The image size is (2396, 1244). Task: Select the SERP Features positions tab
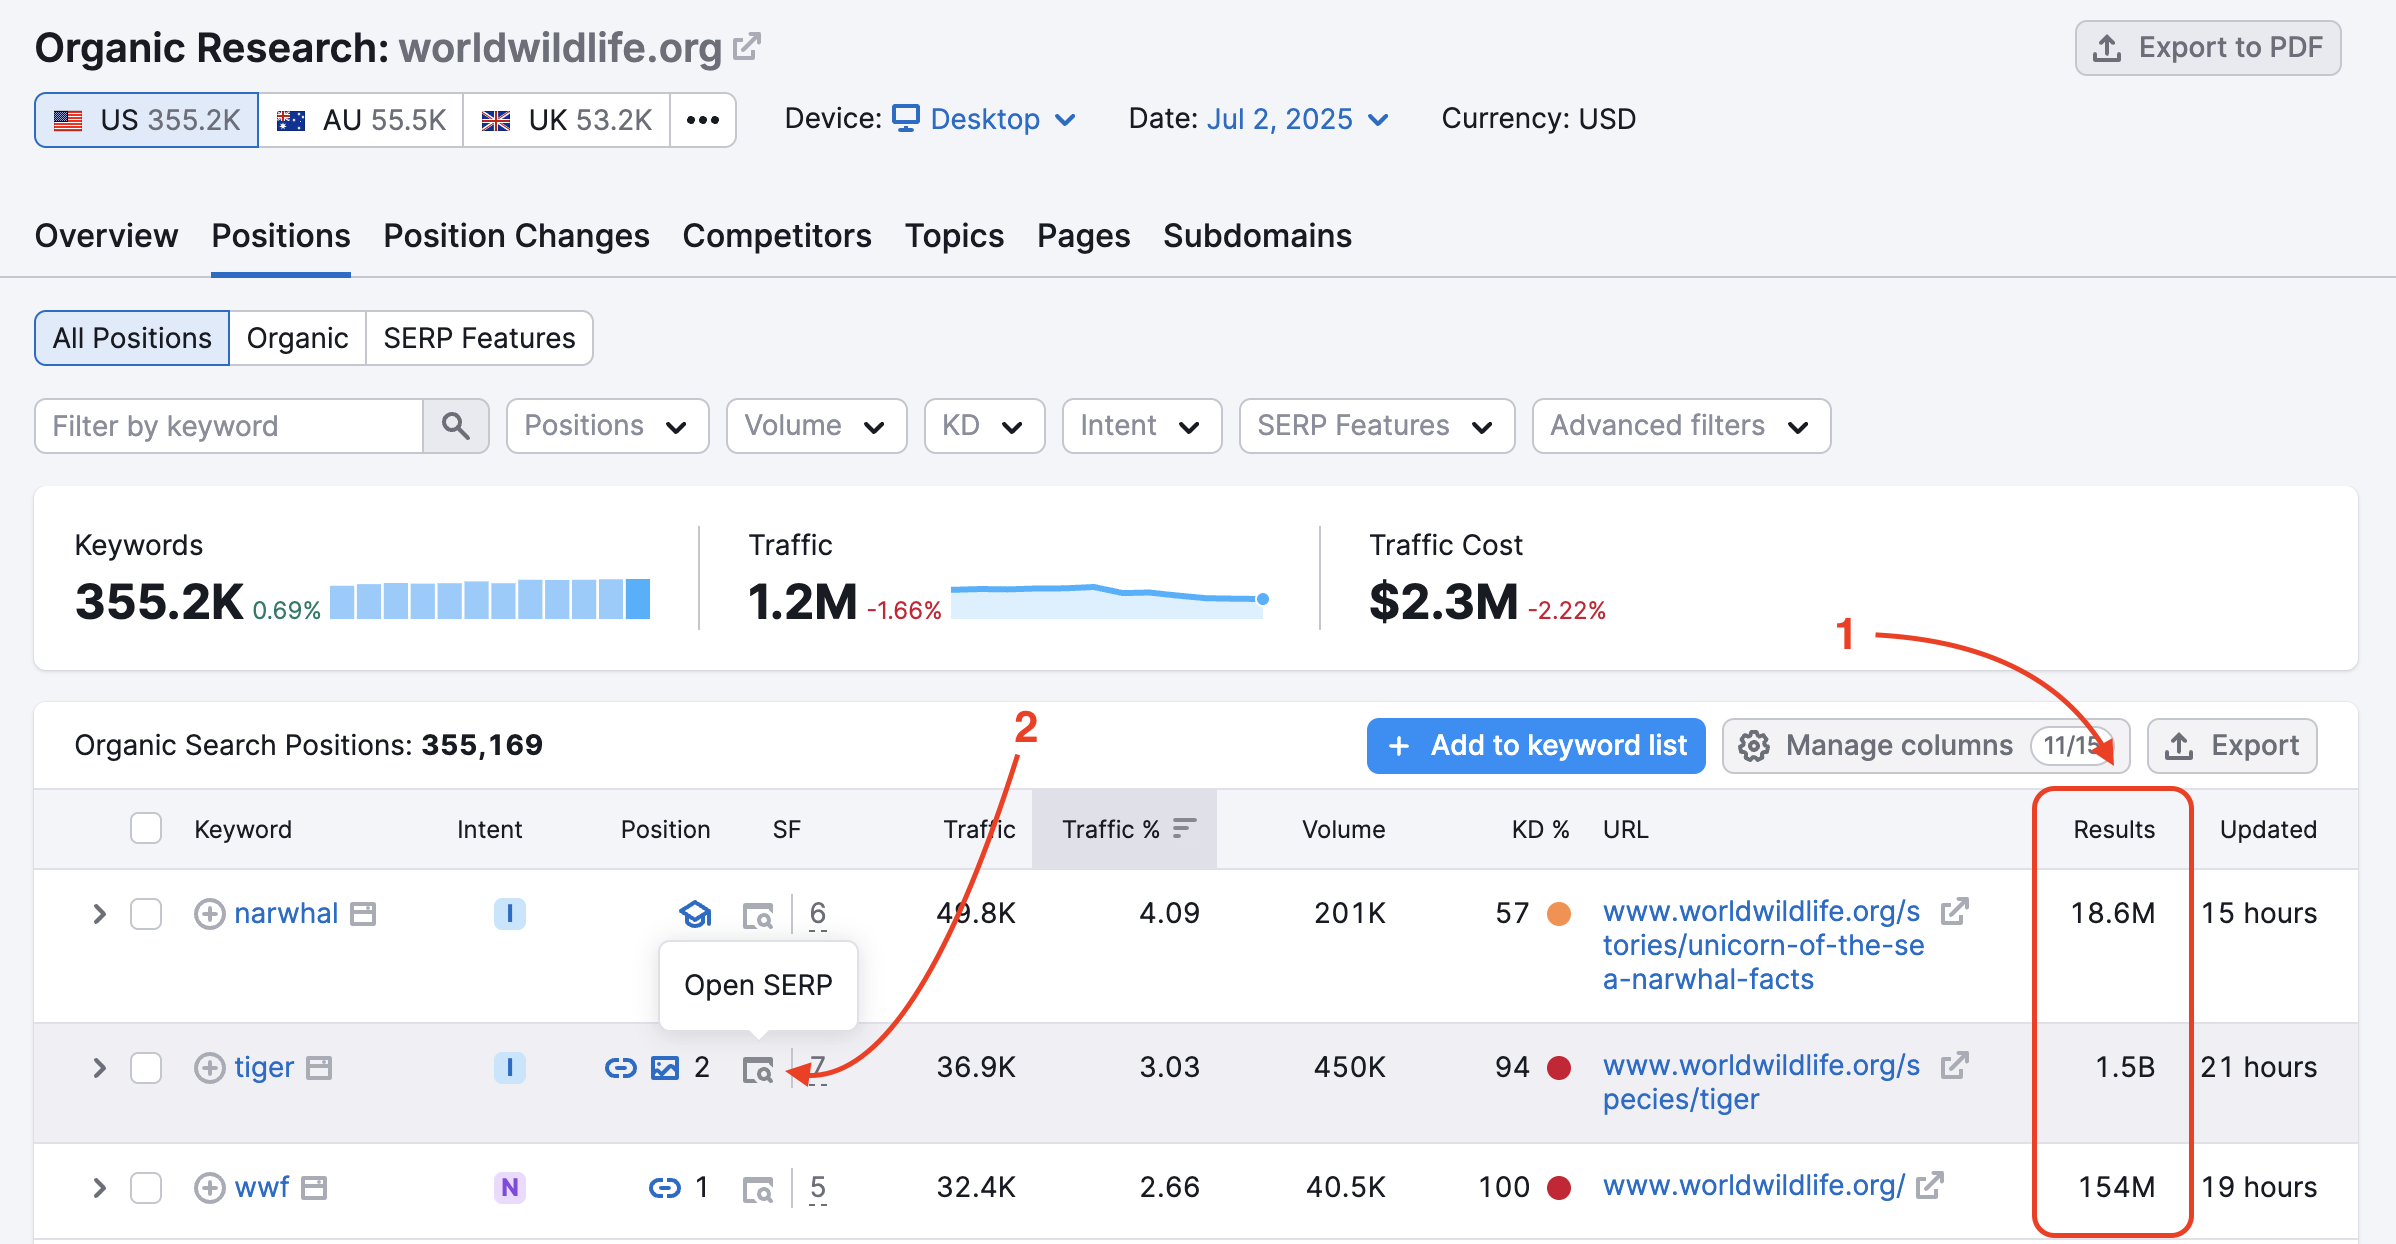coord(479,338)
